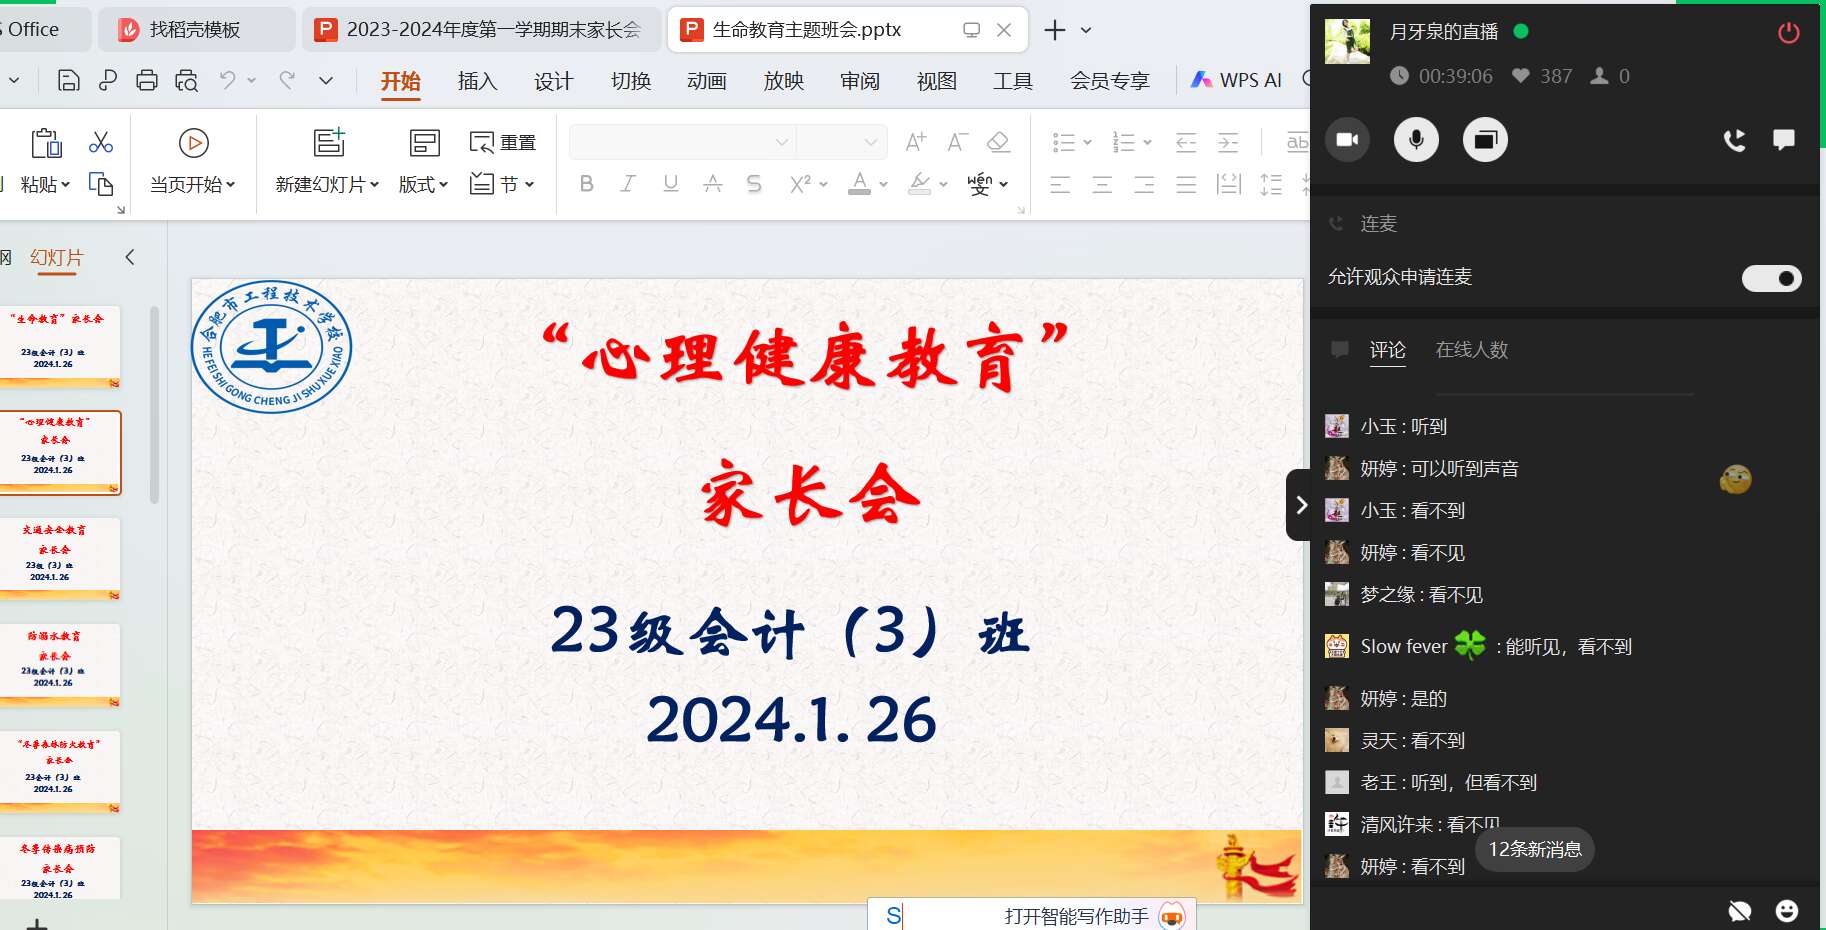Open the font name combo box
Screen dimensions: 1826x930
[681, 142]
